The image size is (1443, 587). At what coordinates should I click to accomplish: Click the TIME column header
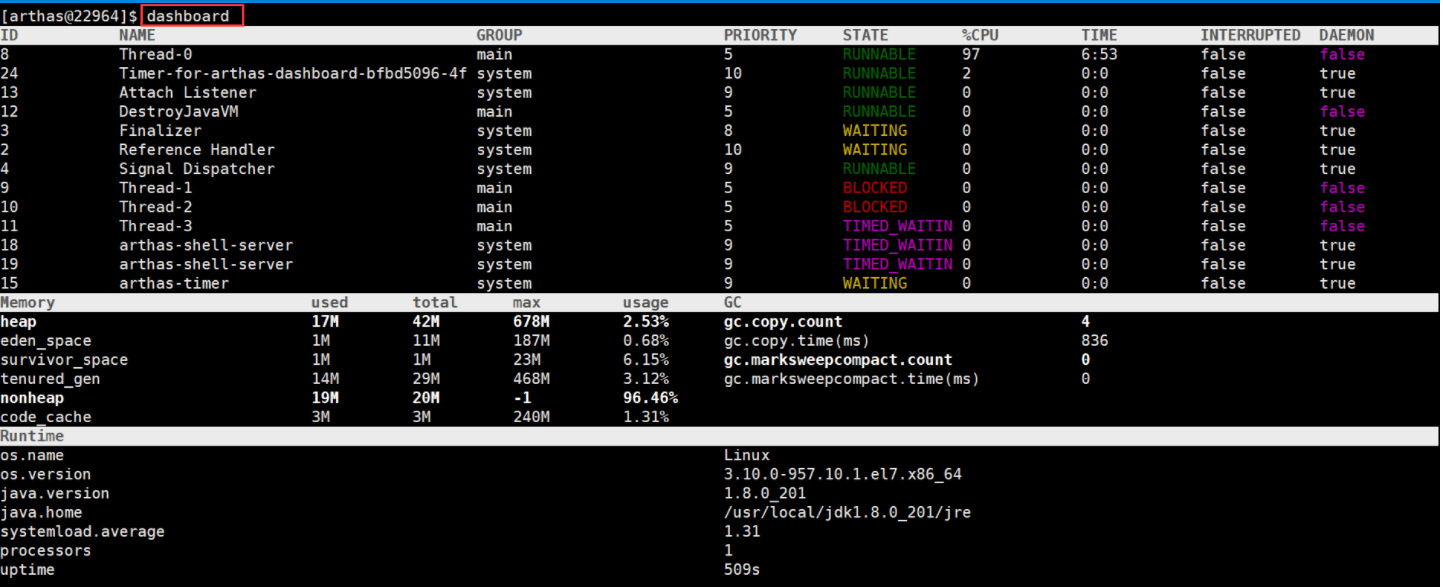click(x=1099, y=35)
